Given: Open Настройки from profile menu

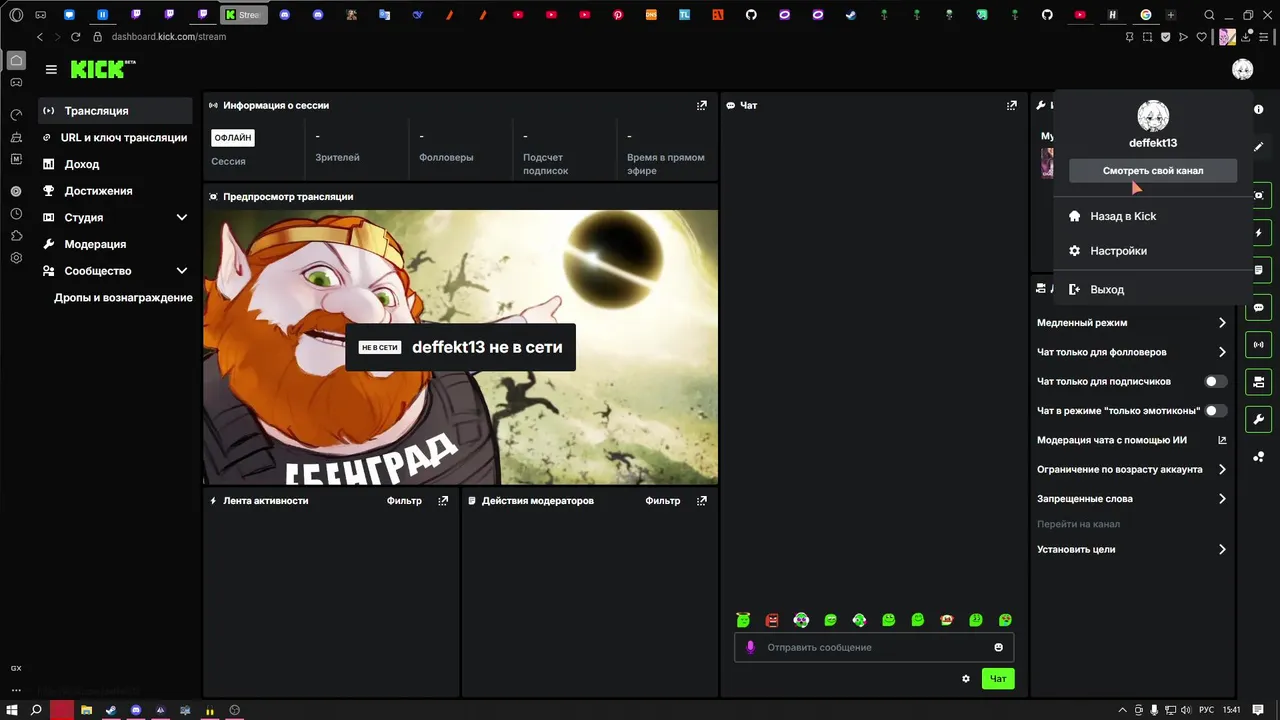Looking at the screenshot, I should 1153,251.
